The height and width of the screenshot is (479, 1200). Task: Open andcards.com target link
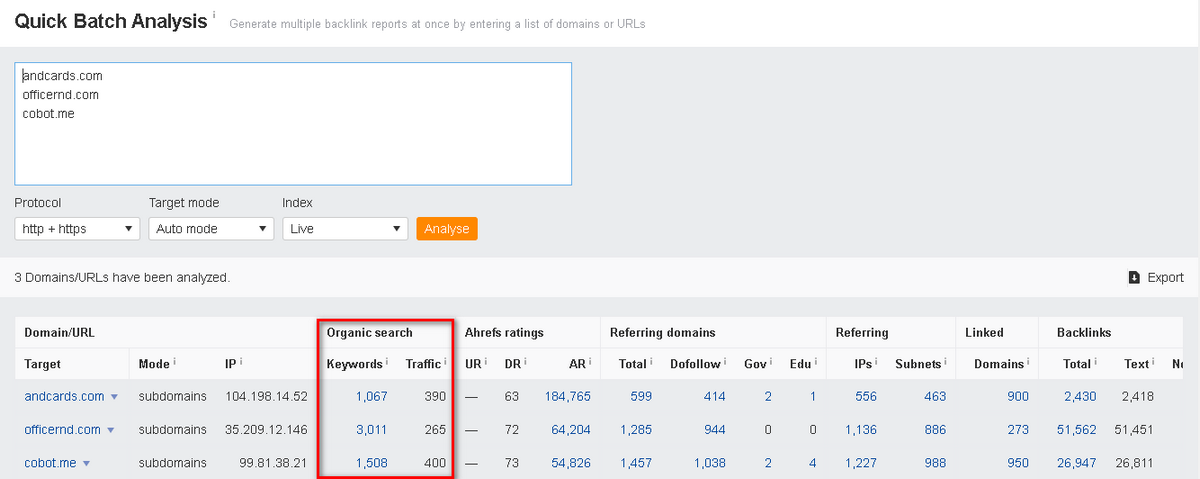coord(65,396)
